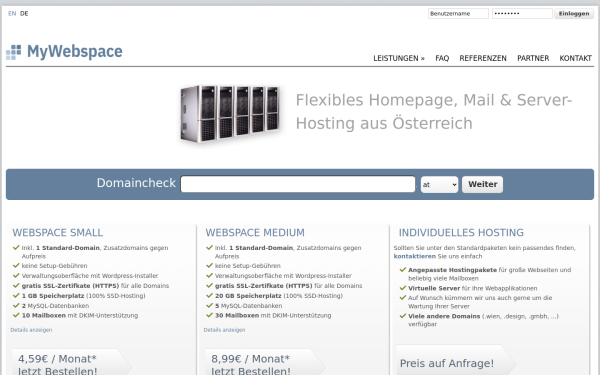Switch language to EN
This screenshot has height=375, width=600.
[12, 13]
